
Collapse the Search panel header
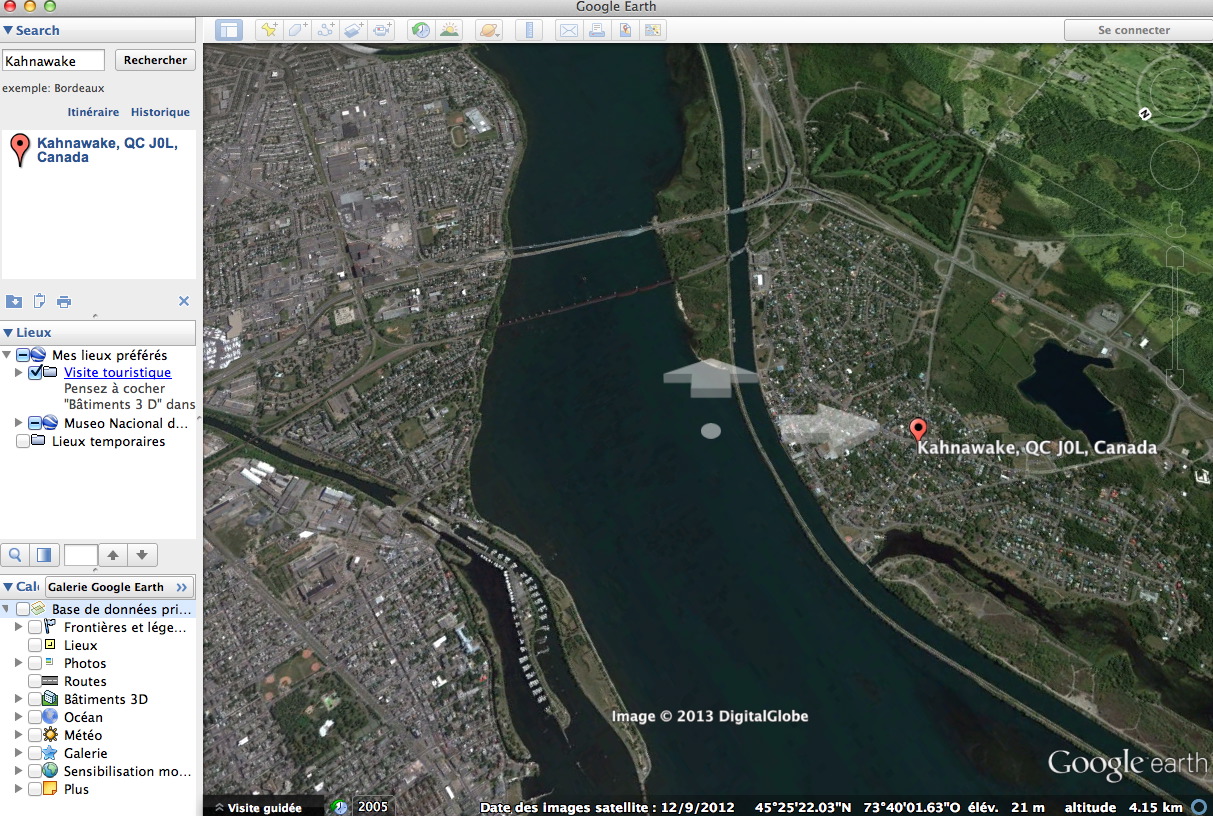98,30
